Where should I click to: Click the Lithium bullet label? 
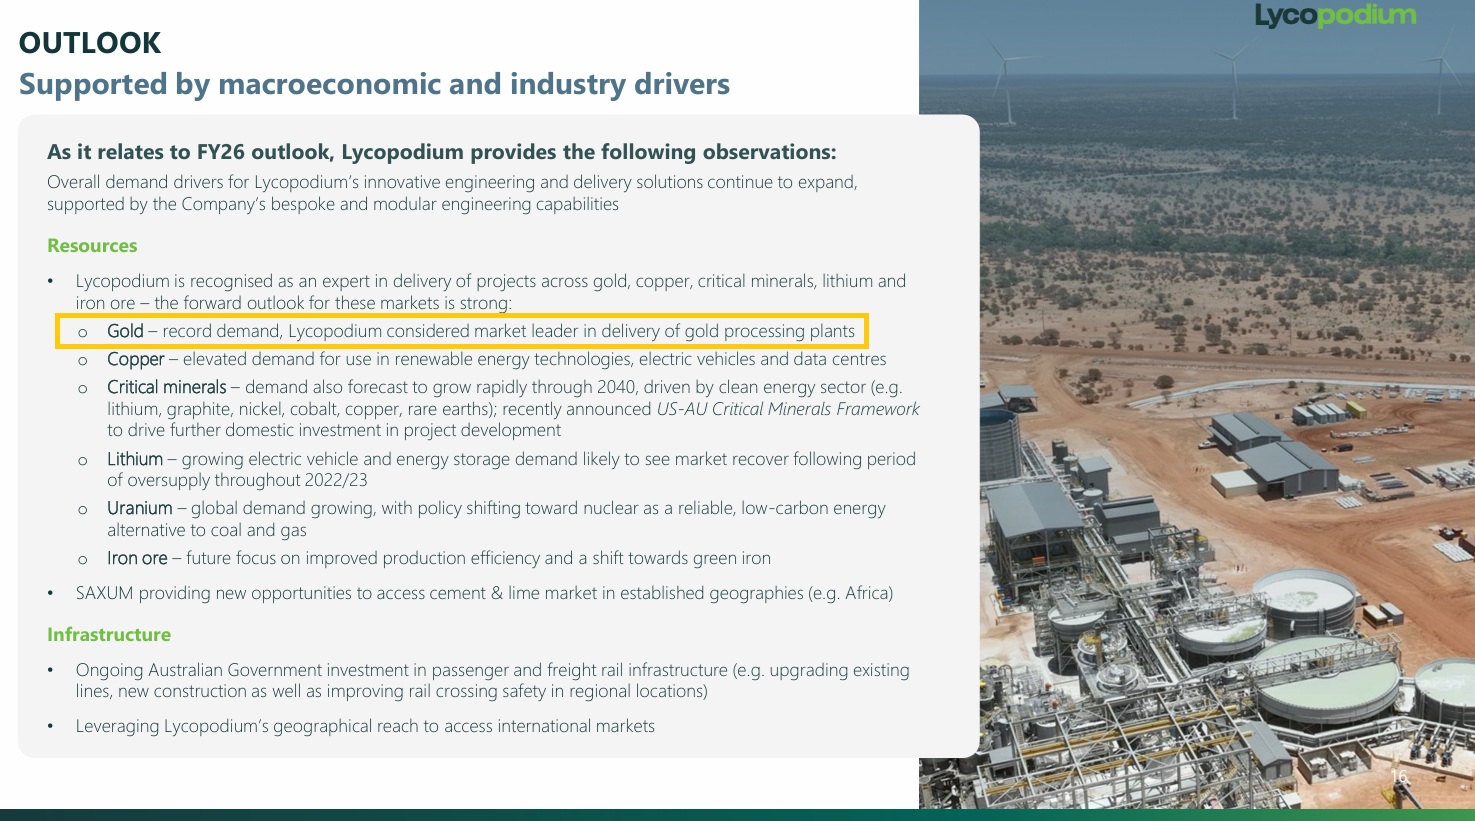pos(134,459)
